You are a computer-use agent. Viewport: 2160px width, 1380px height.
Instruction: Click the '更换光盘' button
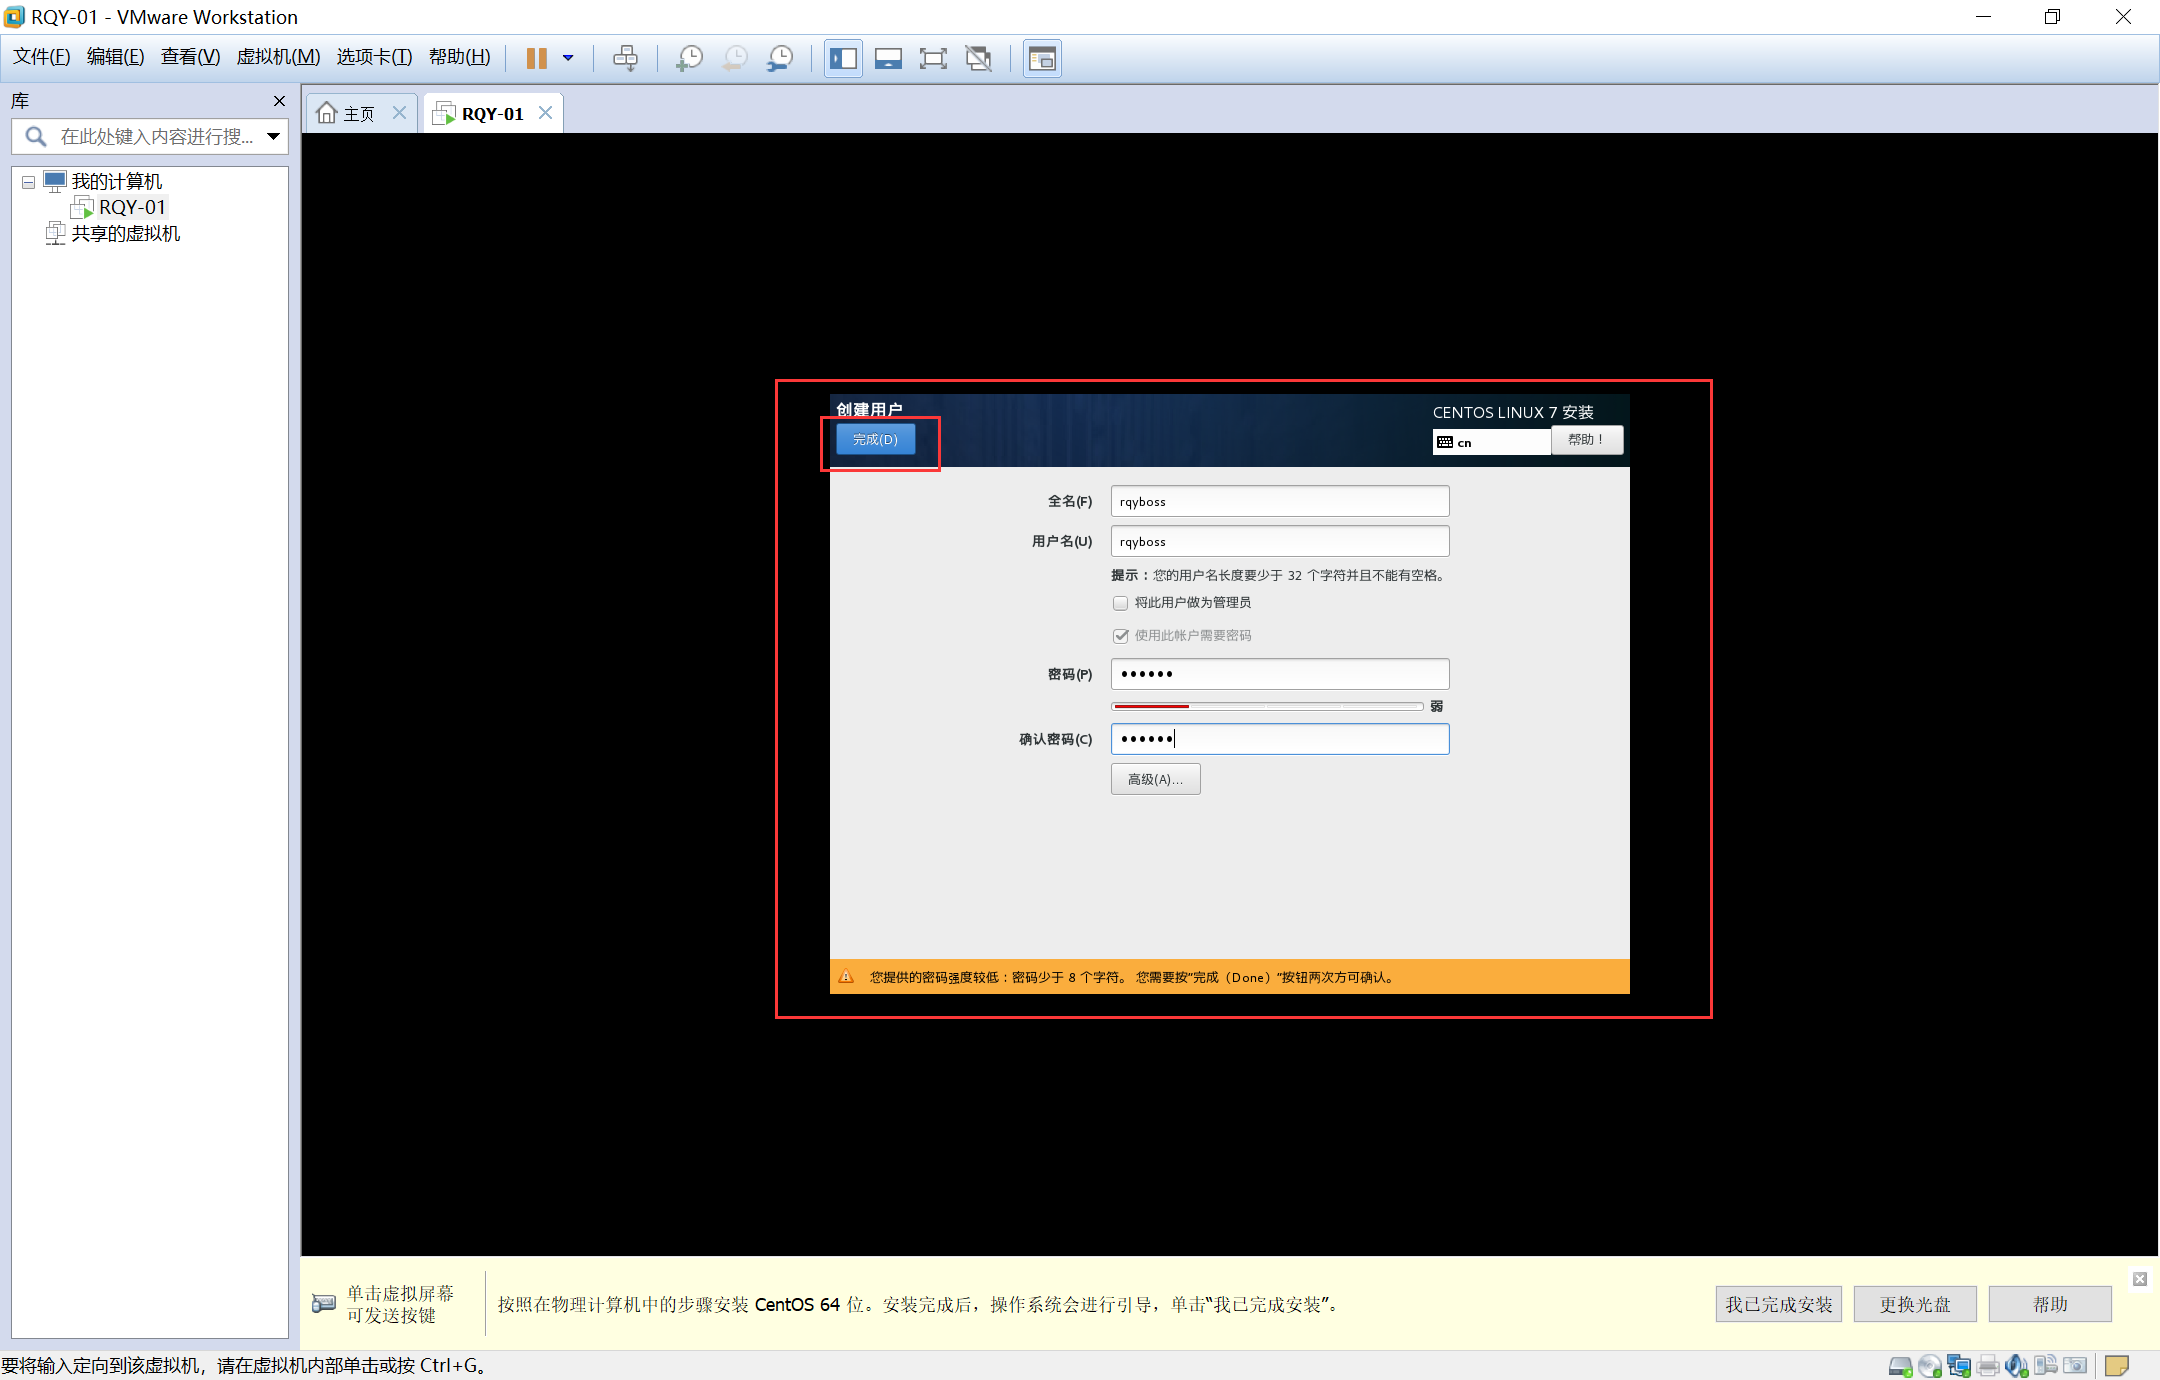[x=1915, y=1304]
